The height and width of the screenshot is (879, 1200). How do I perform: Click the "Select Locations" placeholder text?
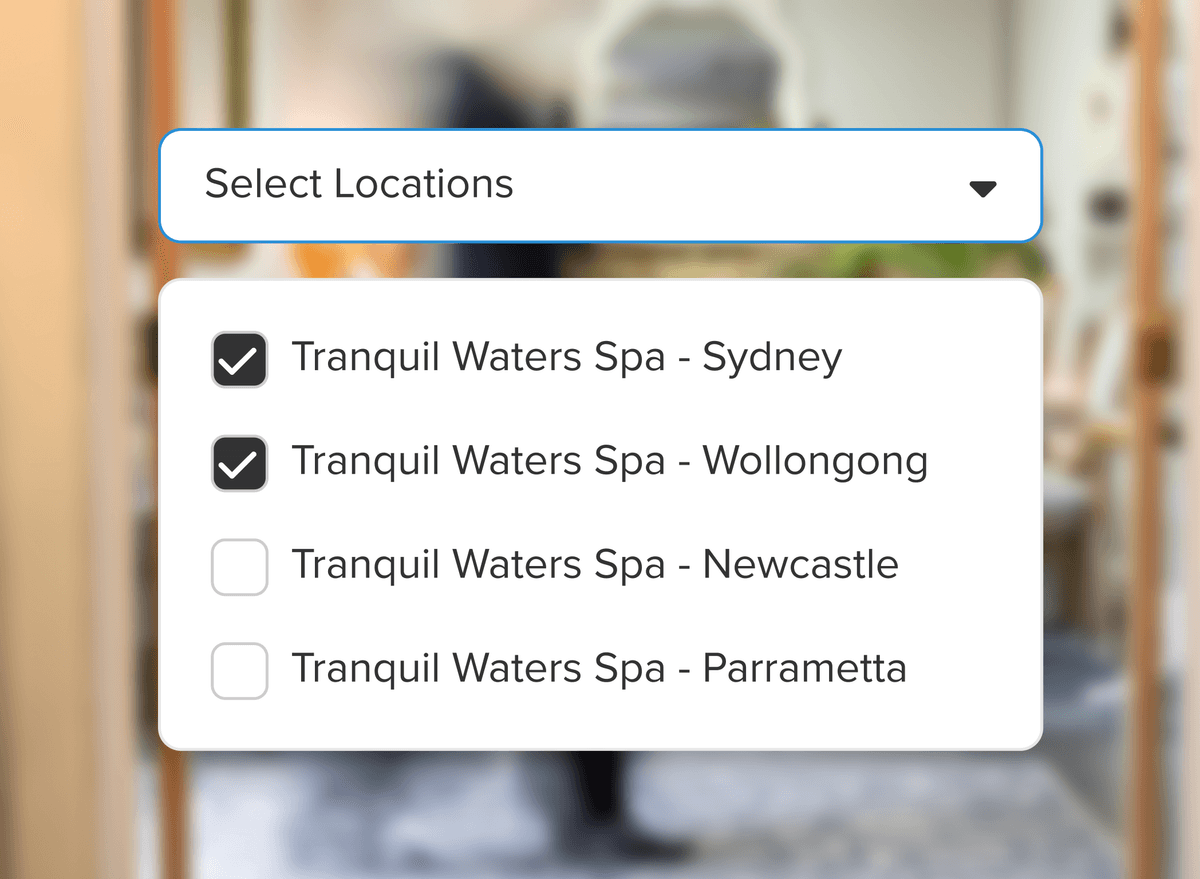pos(359,184)
